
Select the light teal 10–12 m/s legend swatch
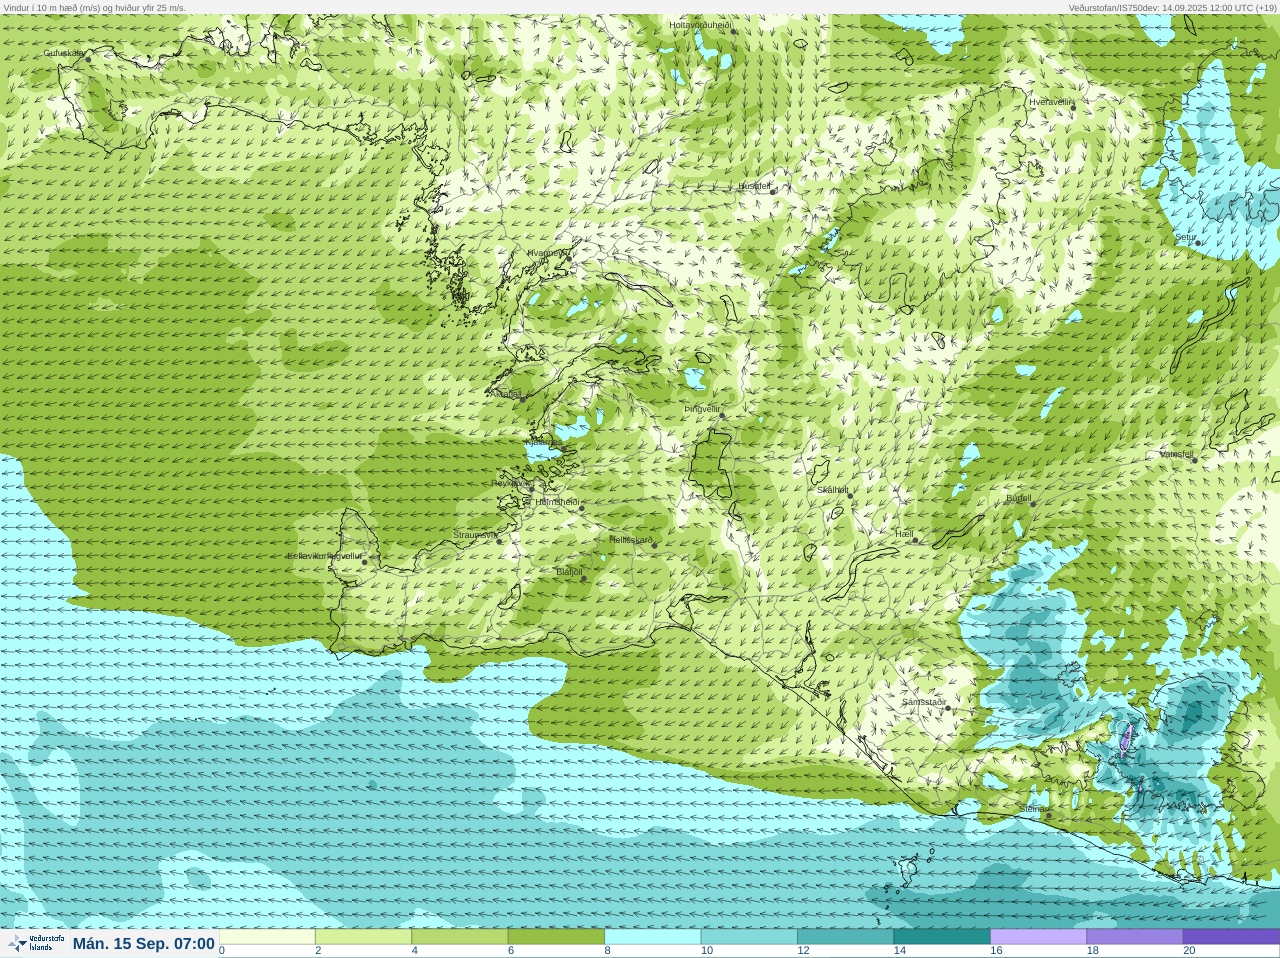(x=749, y=937)
